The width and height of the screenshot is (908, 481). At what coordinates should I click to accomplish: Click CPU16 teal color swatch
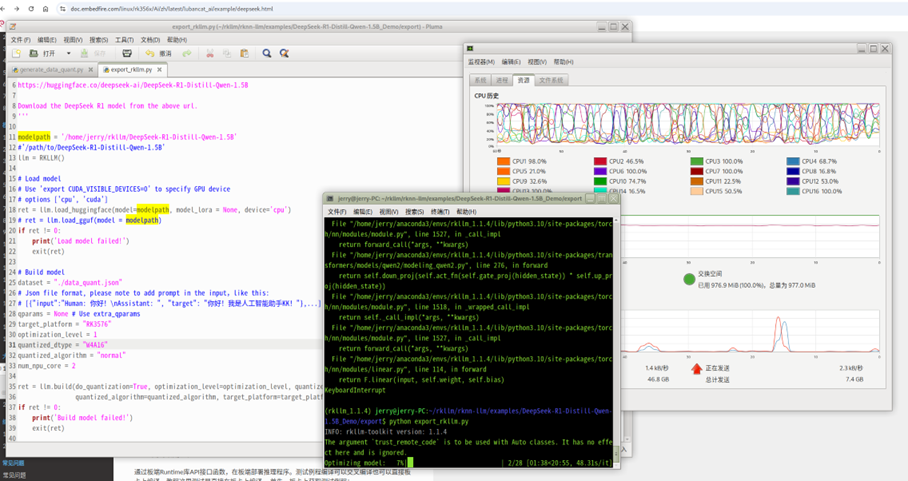793,191
